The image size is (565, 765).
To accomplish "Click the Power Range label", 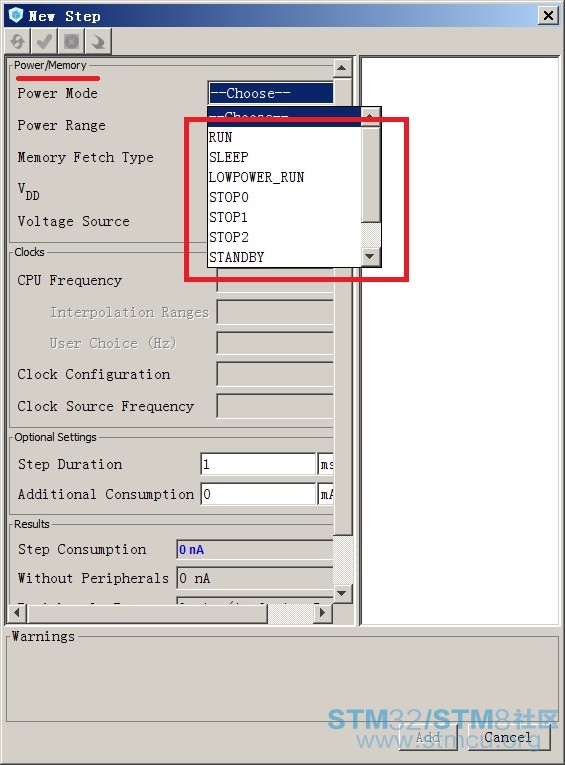I will point(61,125).
